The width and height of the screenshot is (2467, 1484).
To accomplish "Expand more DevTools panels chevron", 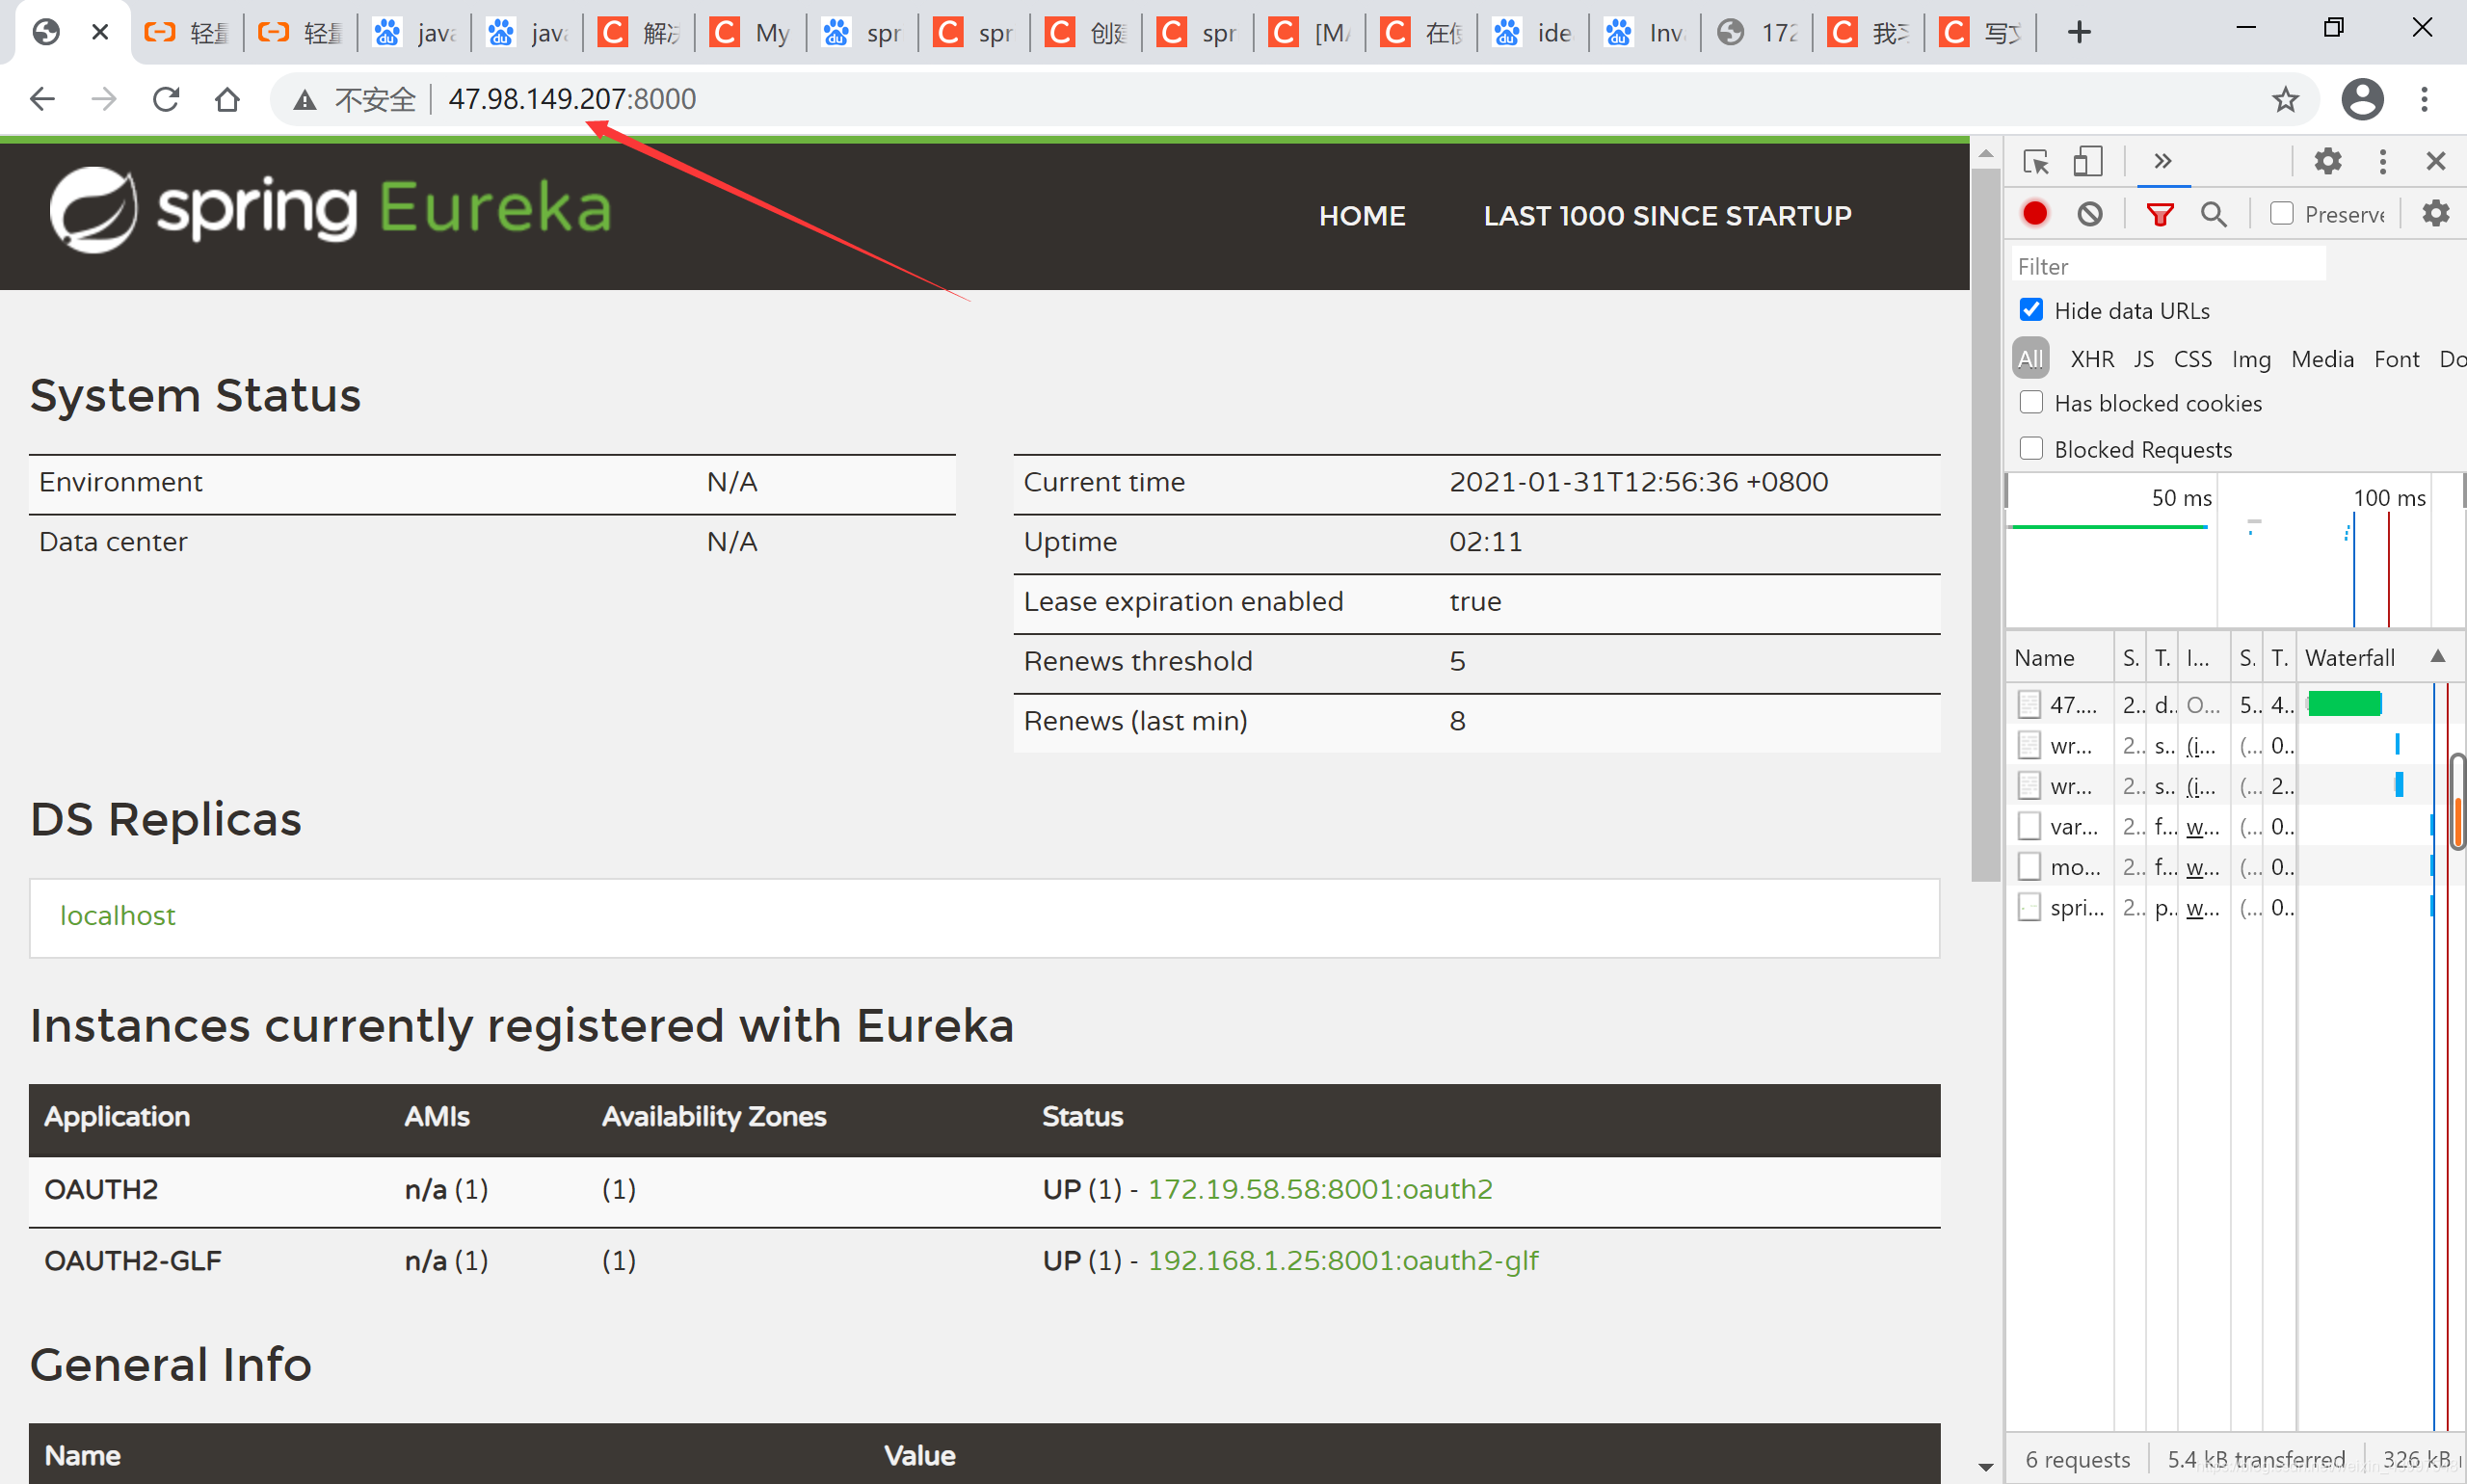I will [x=2163, y=162].
